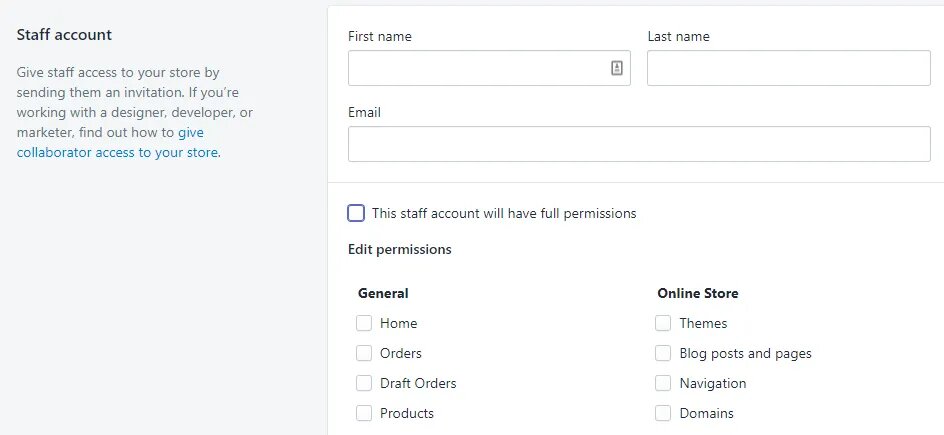Click the Last name field label
Image resolution: width=944 pixels, height=435 pixels.
coord(678,36)
